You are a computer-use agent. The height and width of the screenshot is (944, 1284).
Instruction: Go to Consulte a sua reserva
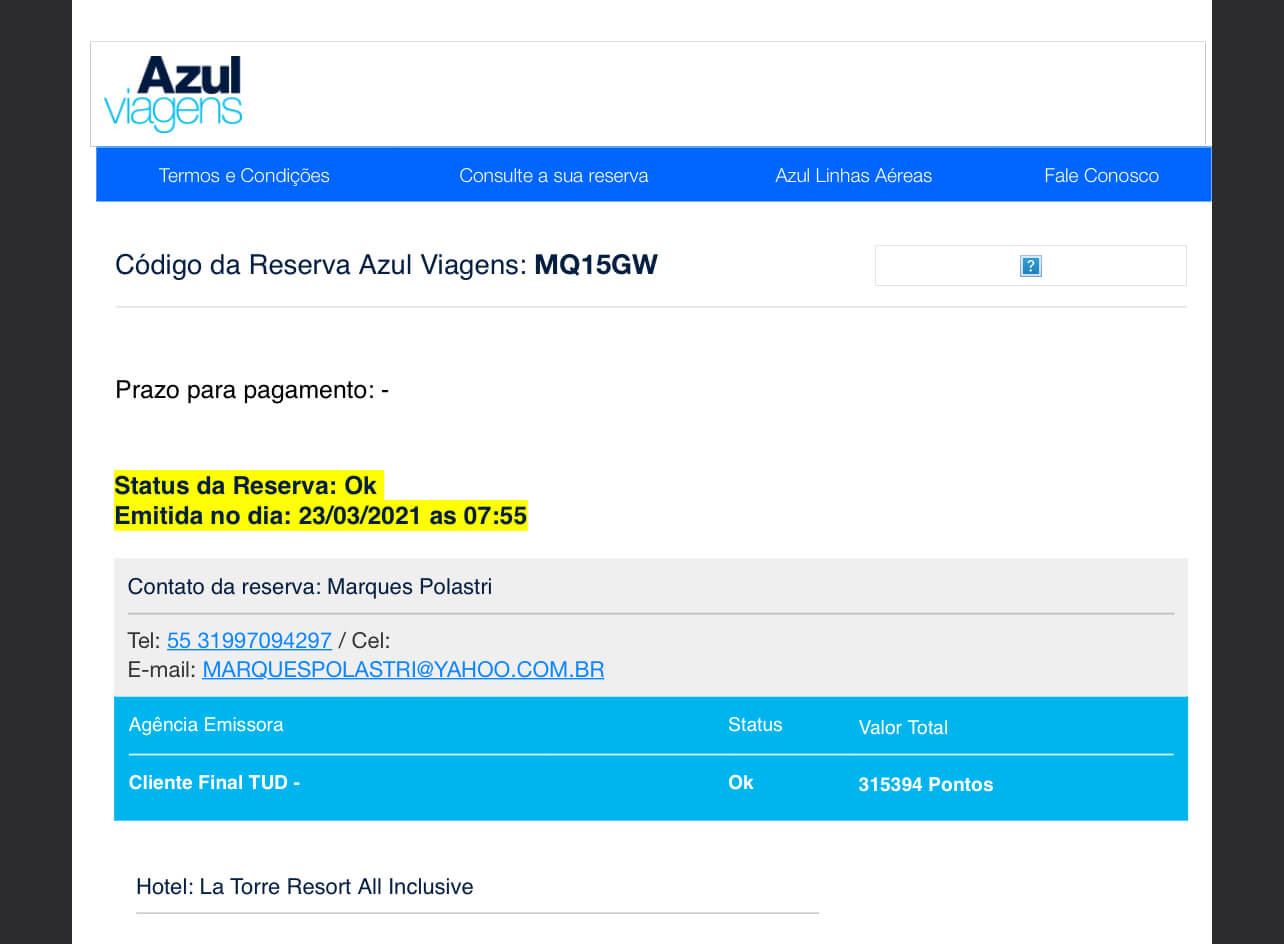553,176
